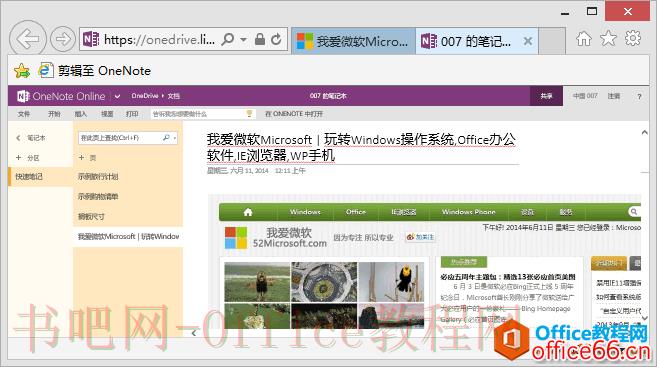Click the circular mosaic photo thumbnail

click(x=324, y=282)
